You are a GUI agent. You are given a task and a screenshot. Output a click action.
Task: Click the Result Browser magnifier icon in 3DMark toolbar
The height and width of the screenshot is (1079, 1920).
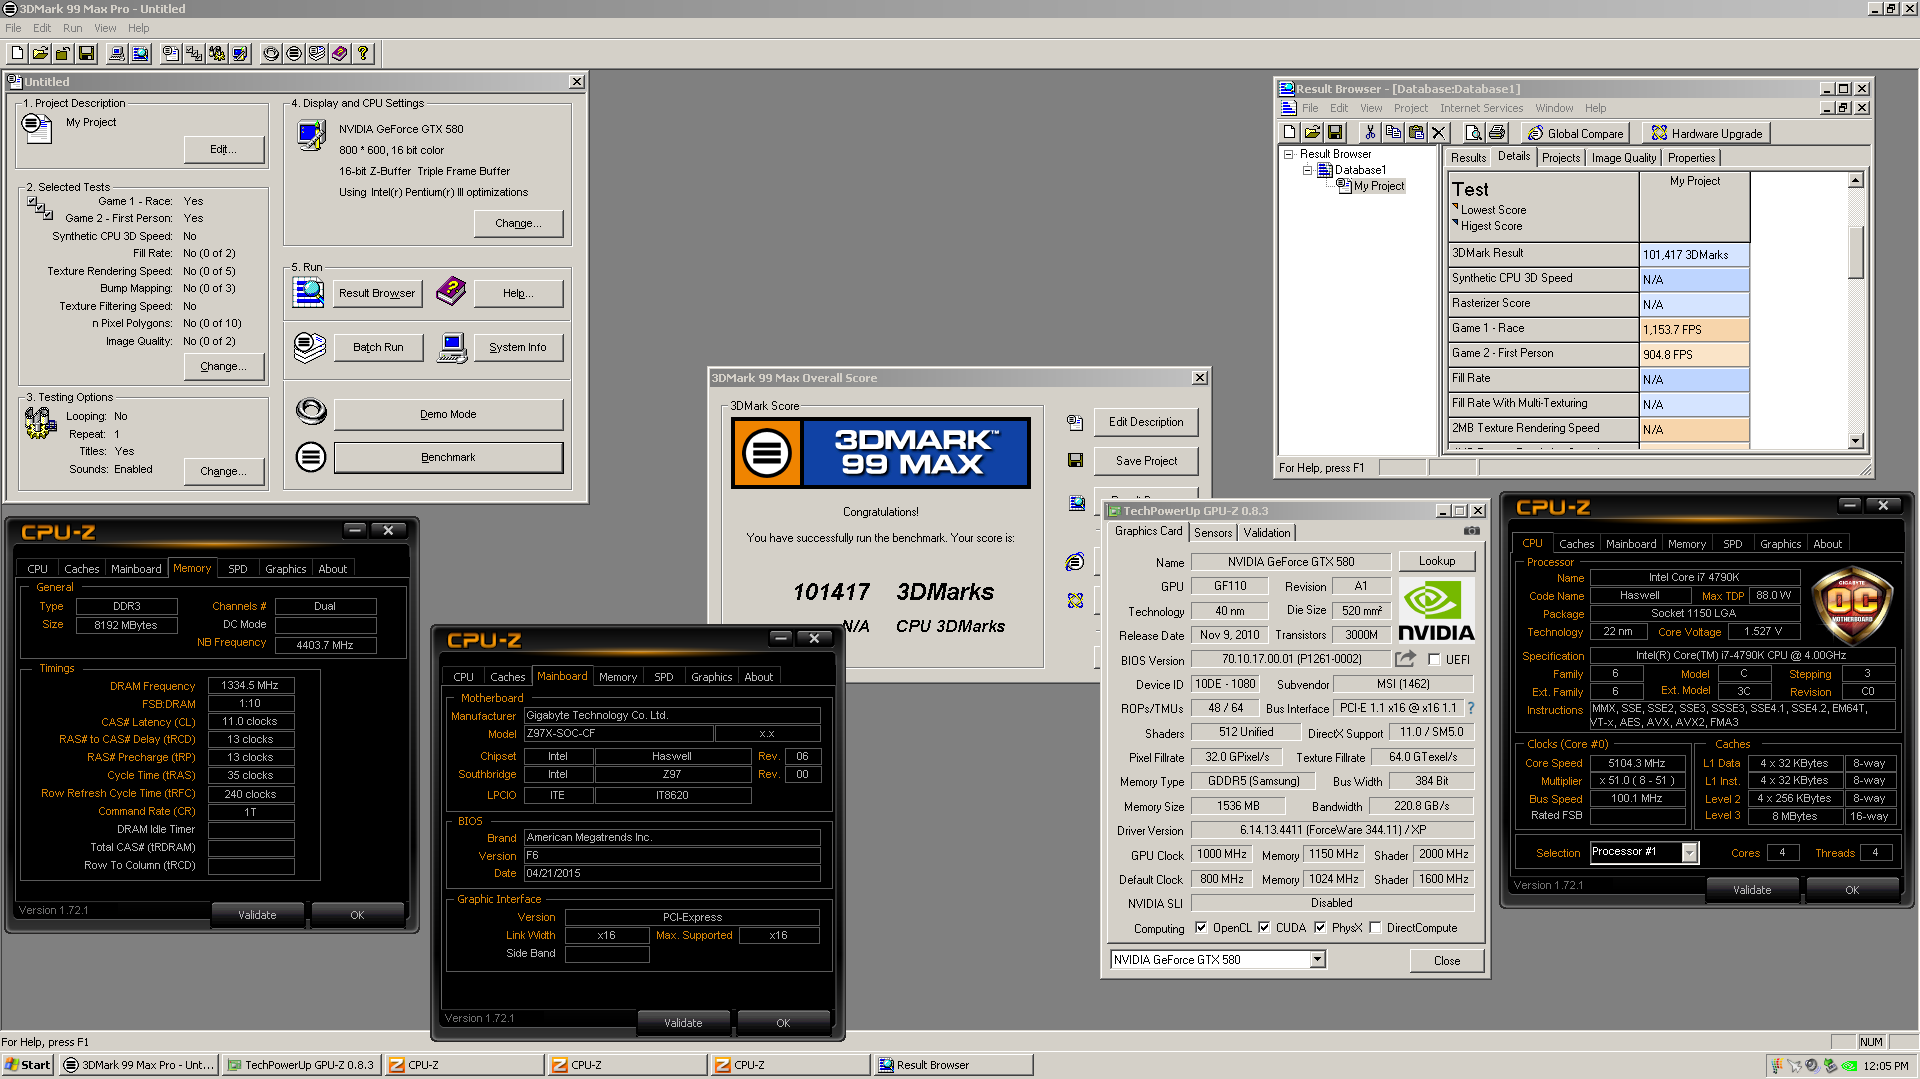(140, 54)
